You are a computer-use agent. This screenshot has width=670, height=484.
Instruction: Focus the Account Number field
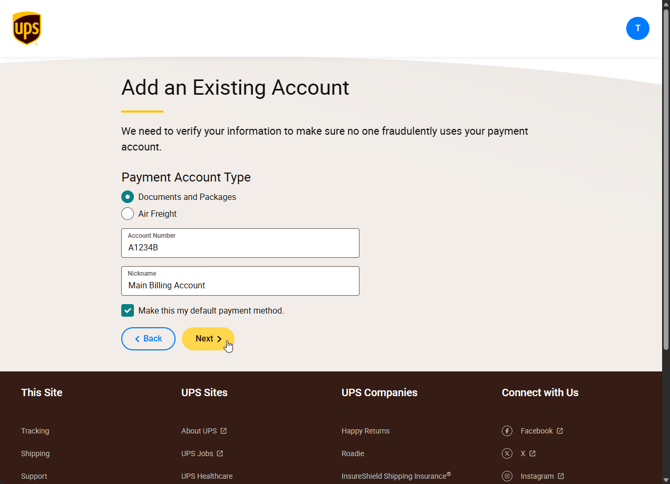(240, 243)
